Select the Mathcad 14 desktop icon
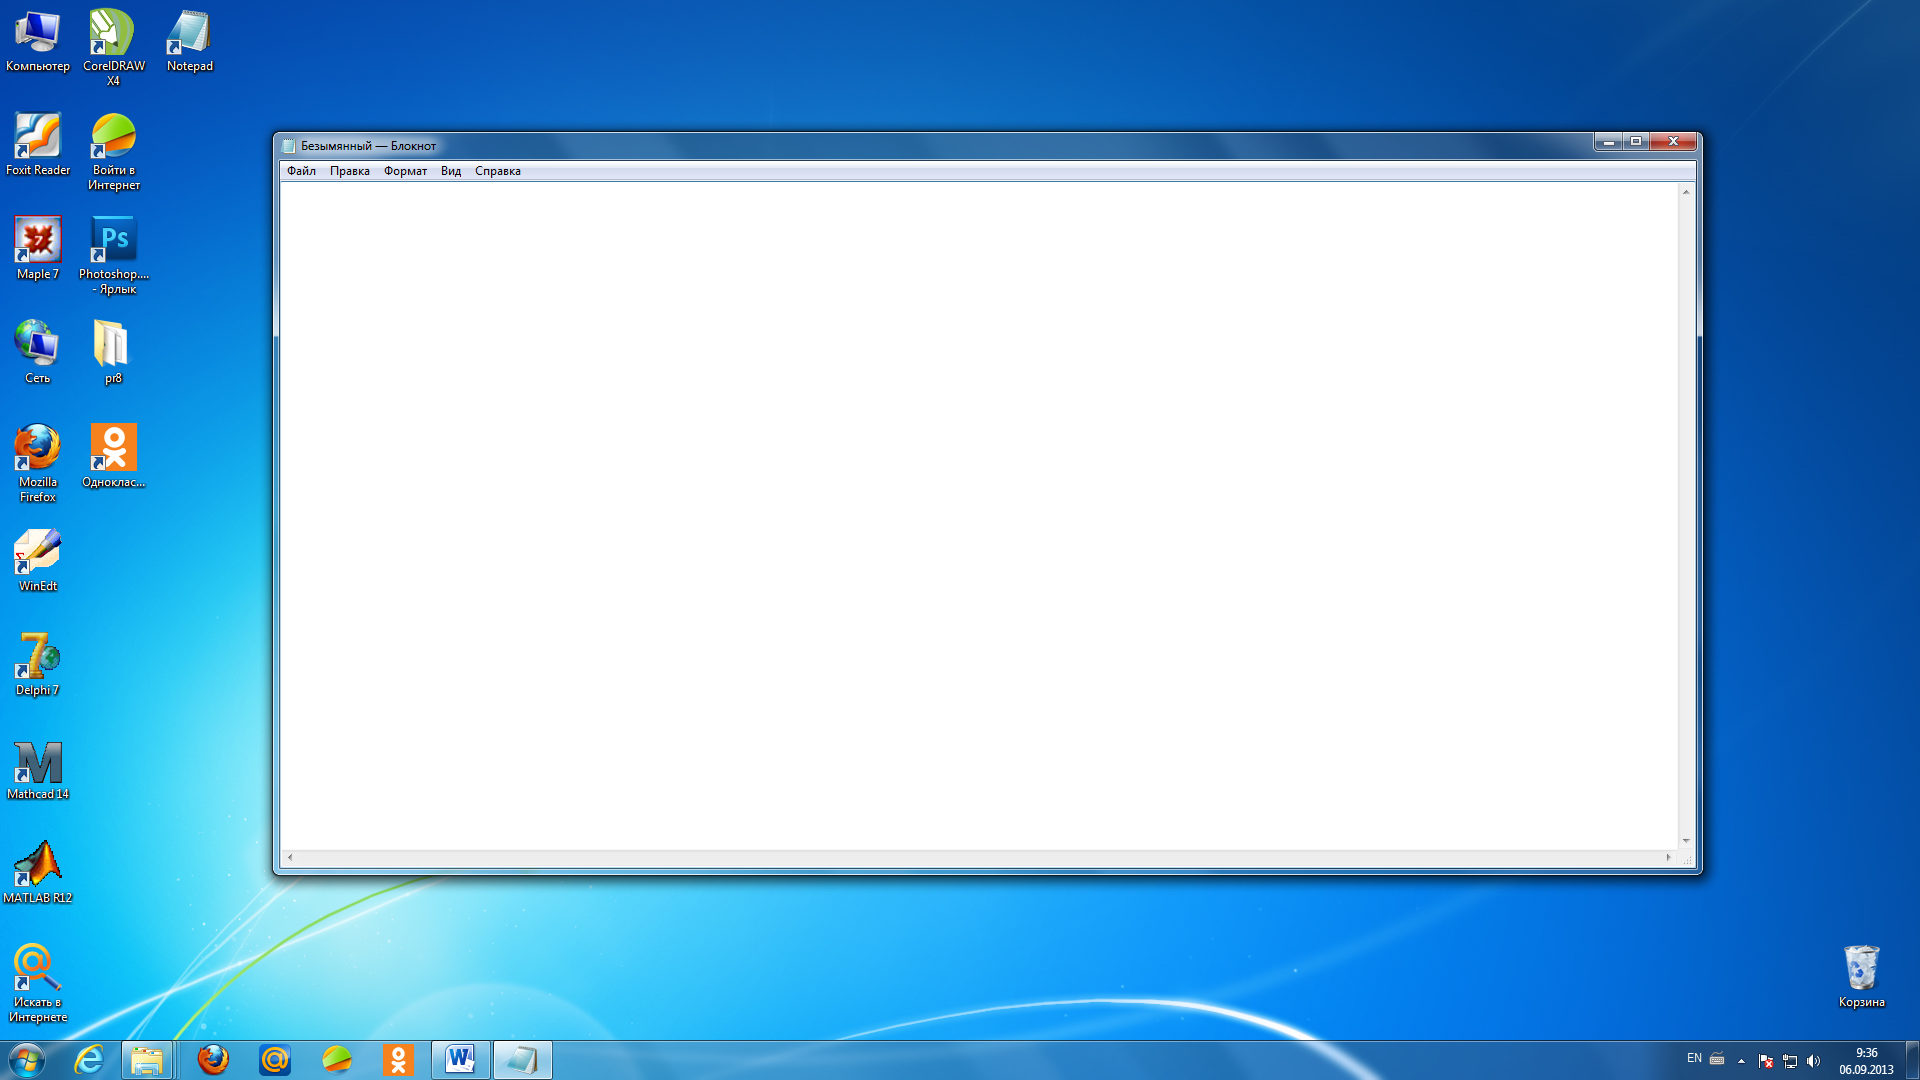This screenshot has width=1920, height=1080. [38, 769]
